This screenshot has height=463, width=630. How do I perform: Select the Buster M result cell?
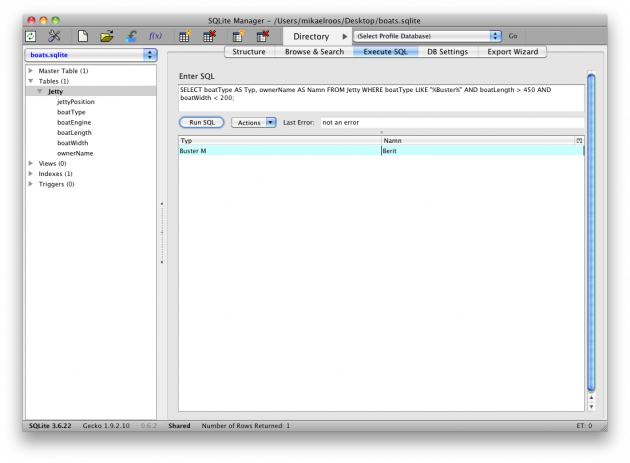pyautogui.click(x=280, y=151)
